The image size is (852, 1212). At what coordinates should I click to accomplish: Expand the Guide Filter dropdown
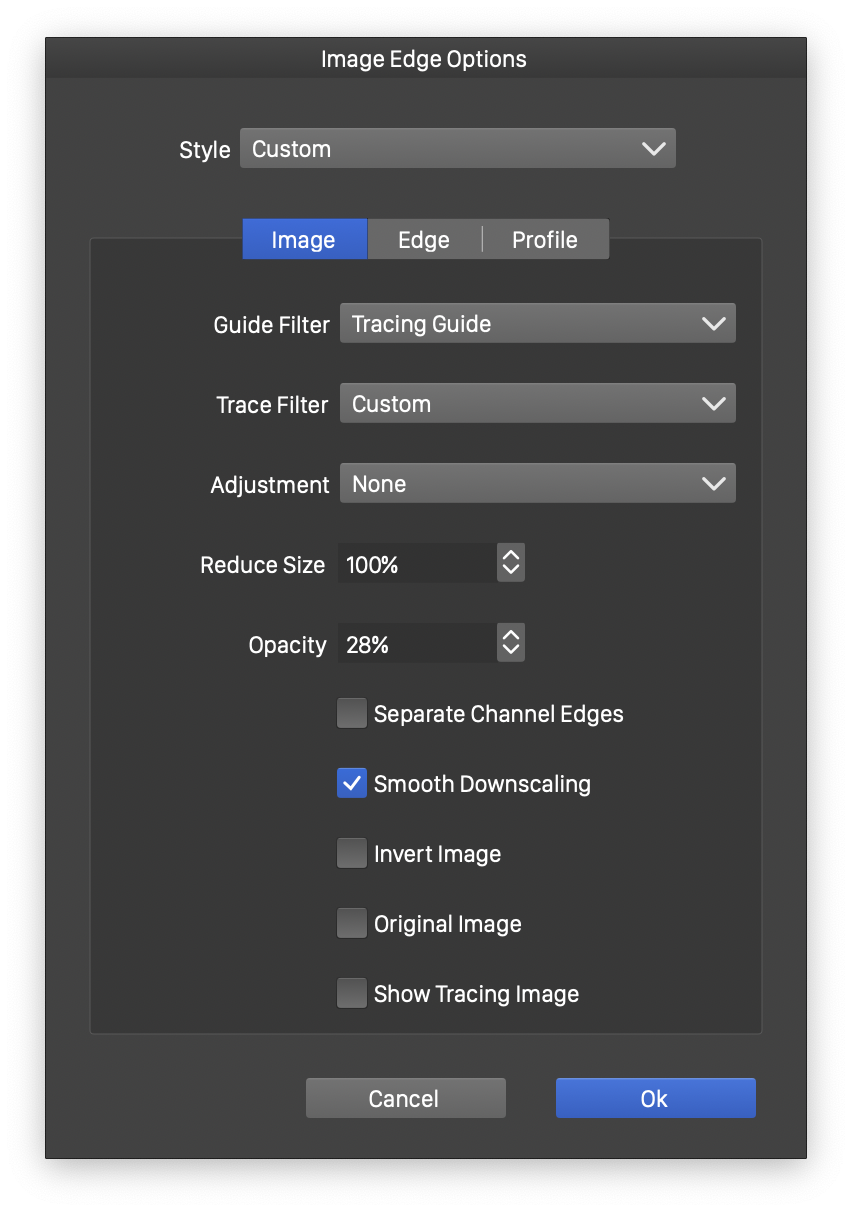[x=537, y=324]
